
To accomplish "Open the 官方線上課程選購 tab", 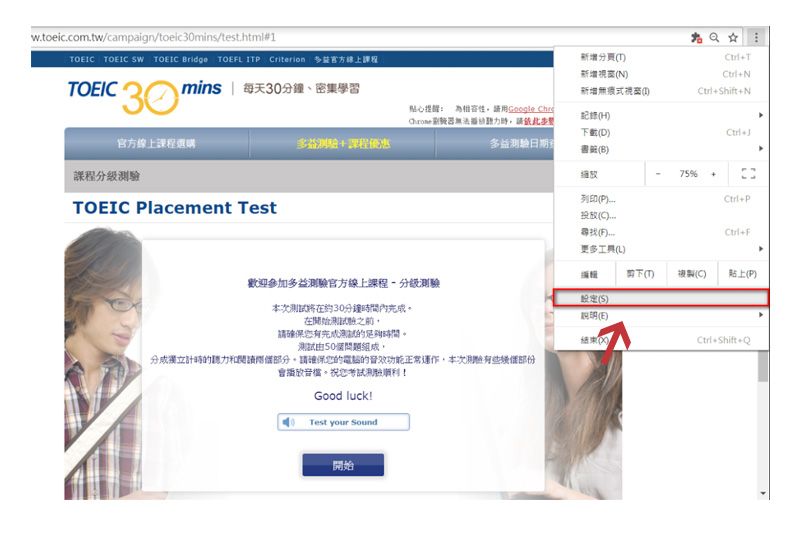I will (x=157, y=143).
